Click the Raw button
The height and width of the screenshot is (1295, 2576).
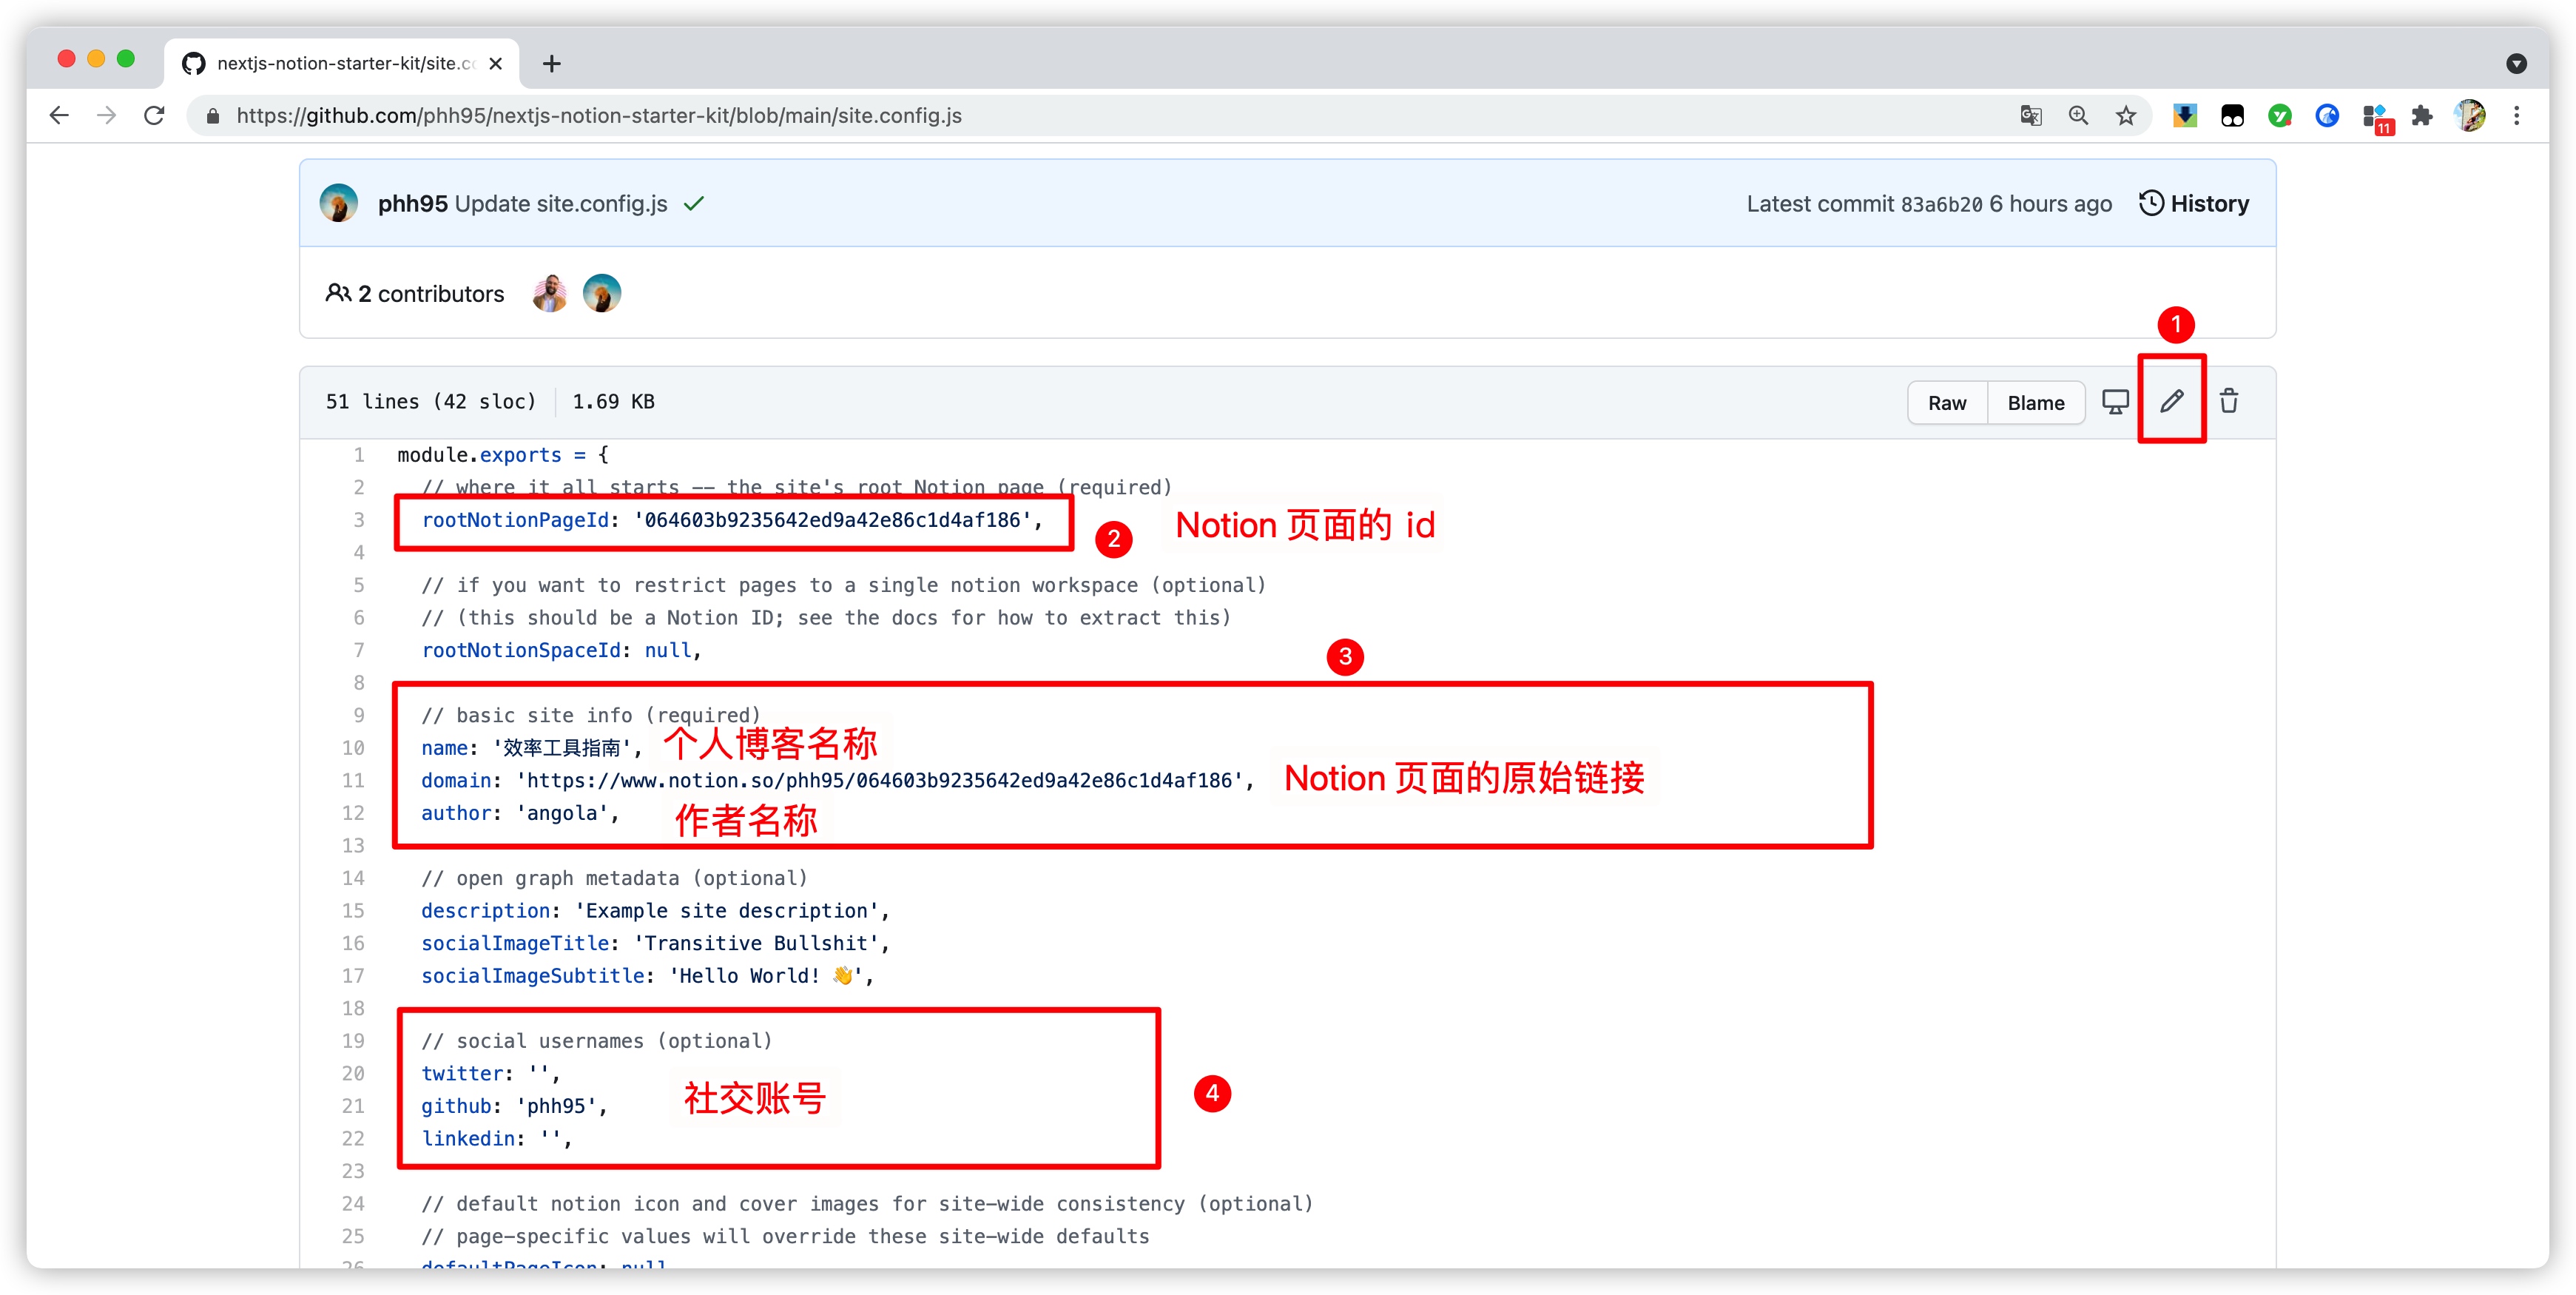tap(1946, 403)
